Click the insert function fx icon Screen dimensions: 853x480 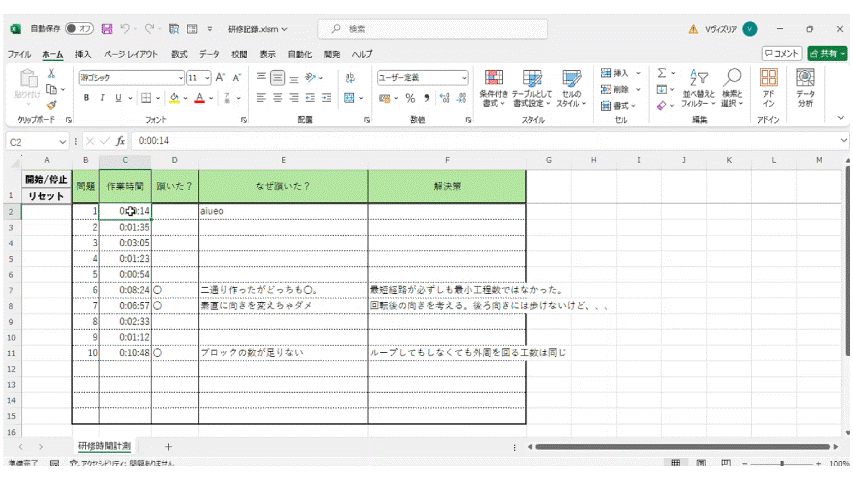pyautogui.click(x=120, y=141)
